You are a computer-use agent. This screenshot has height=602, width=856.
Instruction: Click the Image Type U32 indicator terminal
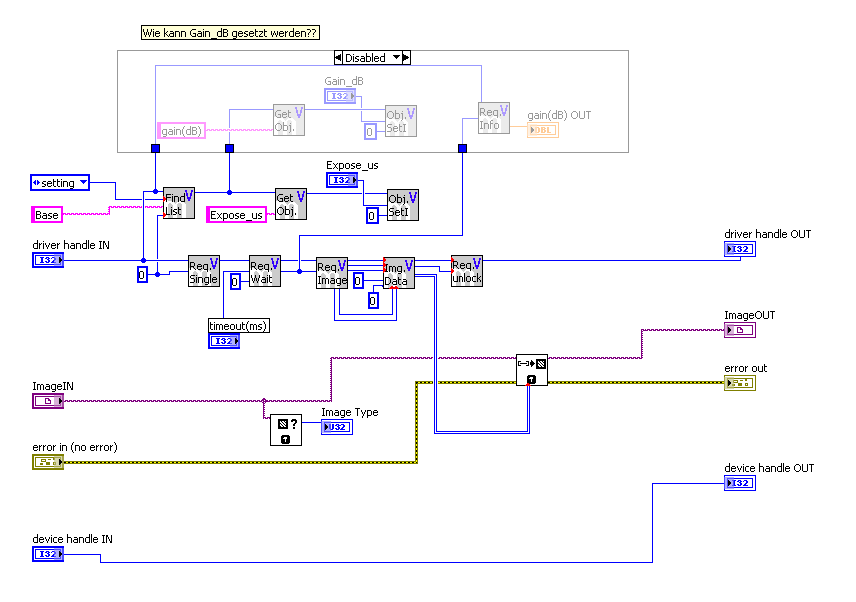tap(337, 427)
